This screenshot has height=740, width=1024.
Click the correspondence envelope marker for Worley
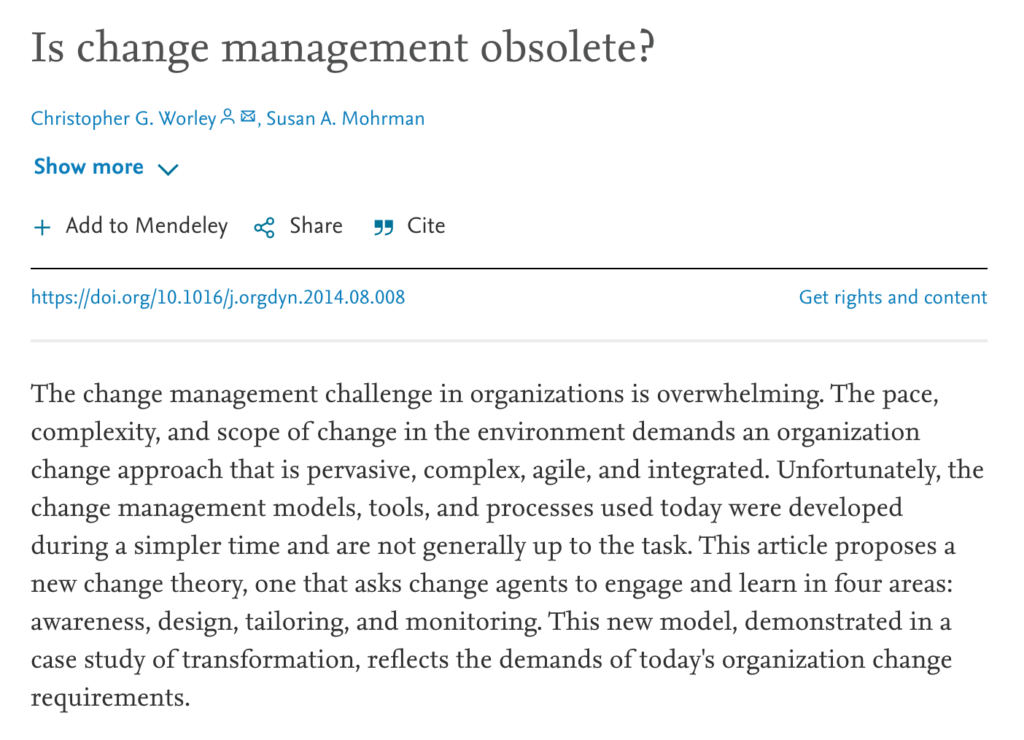(247, 117)
